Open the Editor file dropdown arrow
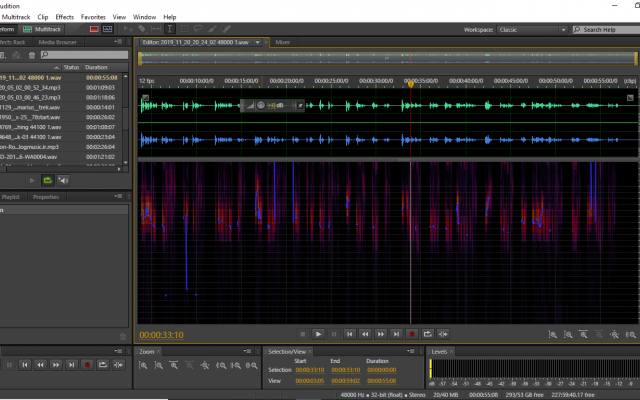Screen dimensions: 640x400 [x=258, y=42]
